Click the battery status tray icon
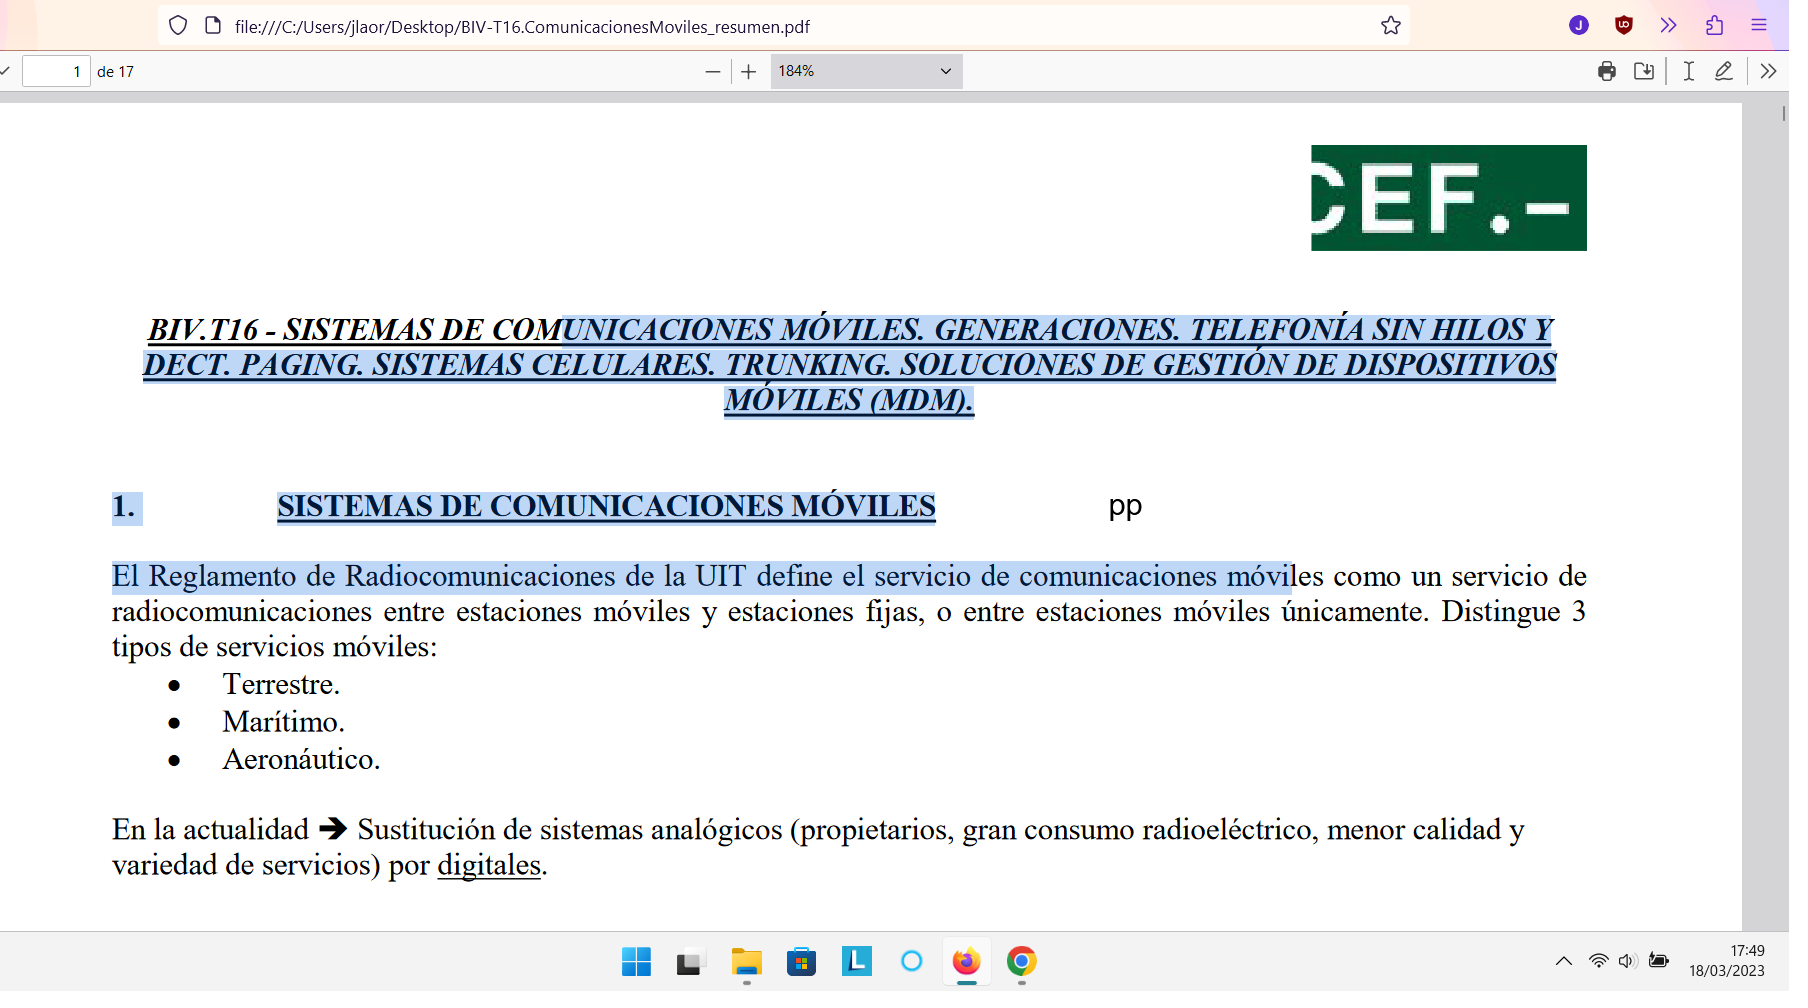 click(1659, 961)
